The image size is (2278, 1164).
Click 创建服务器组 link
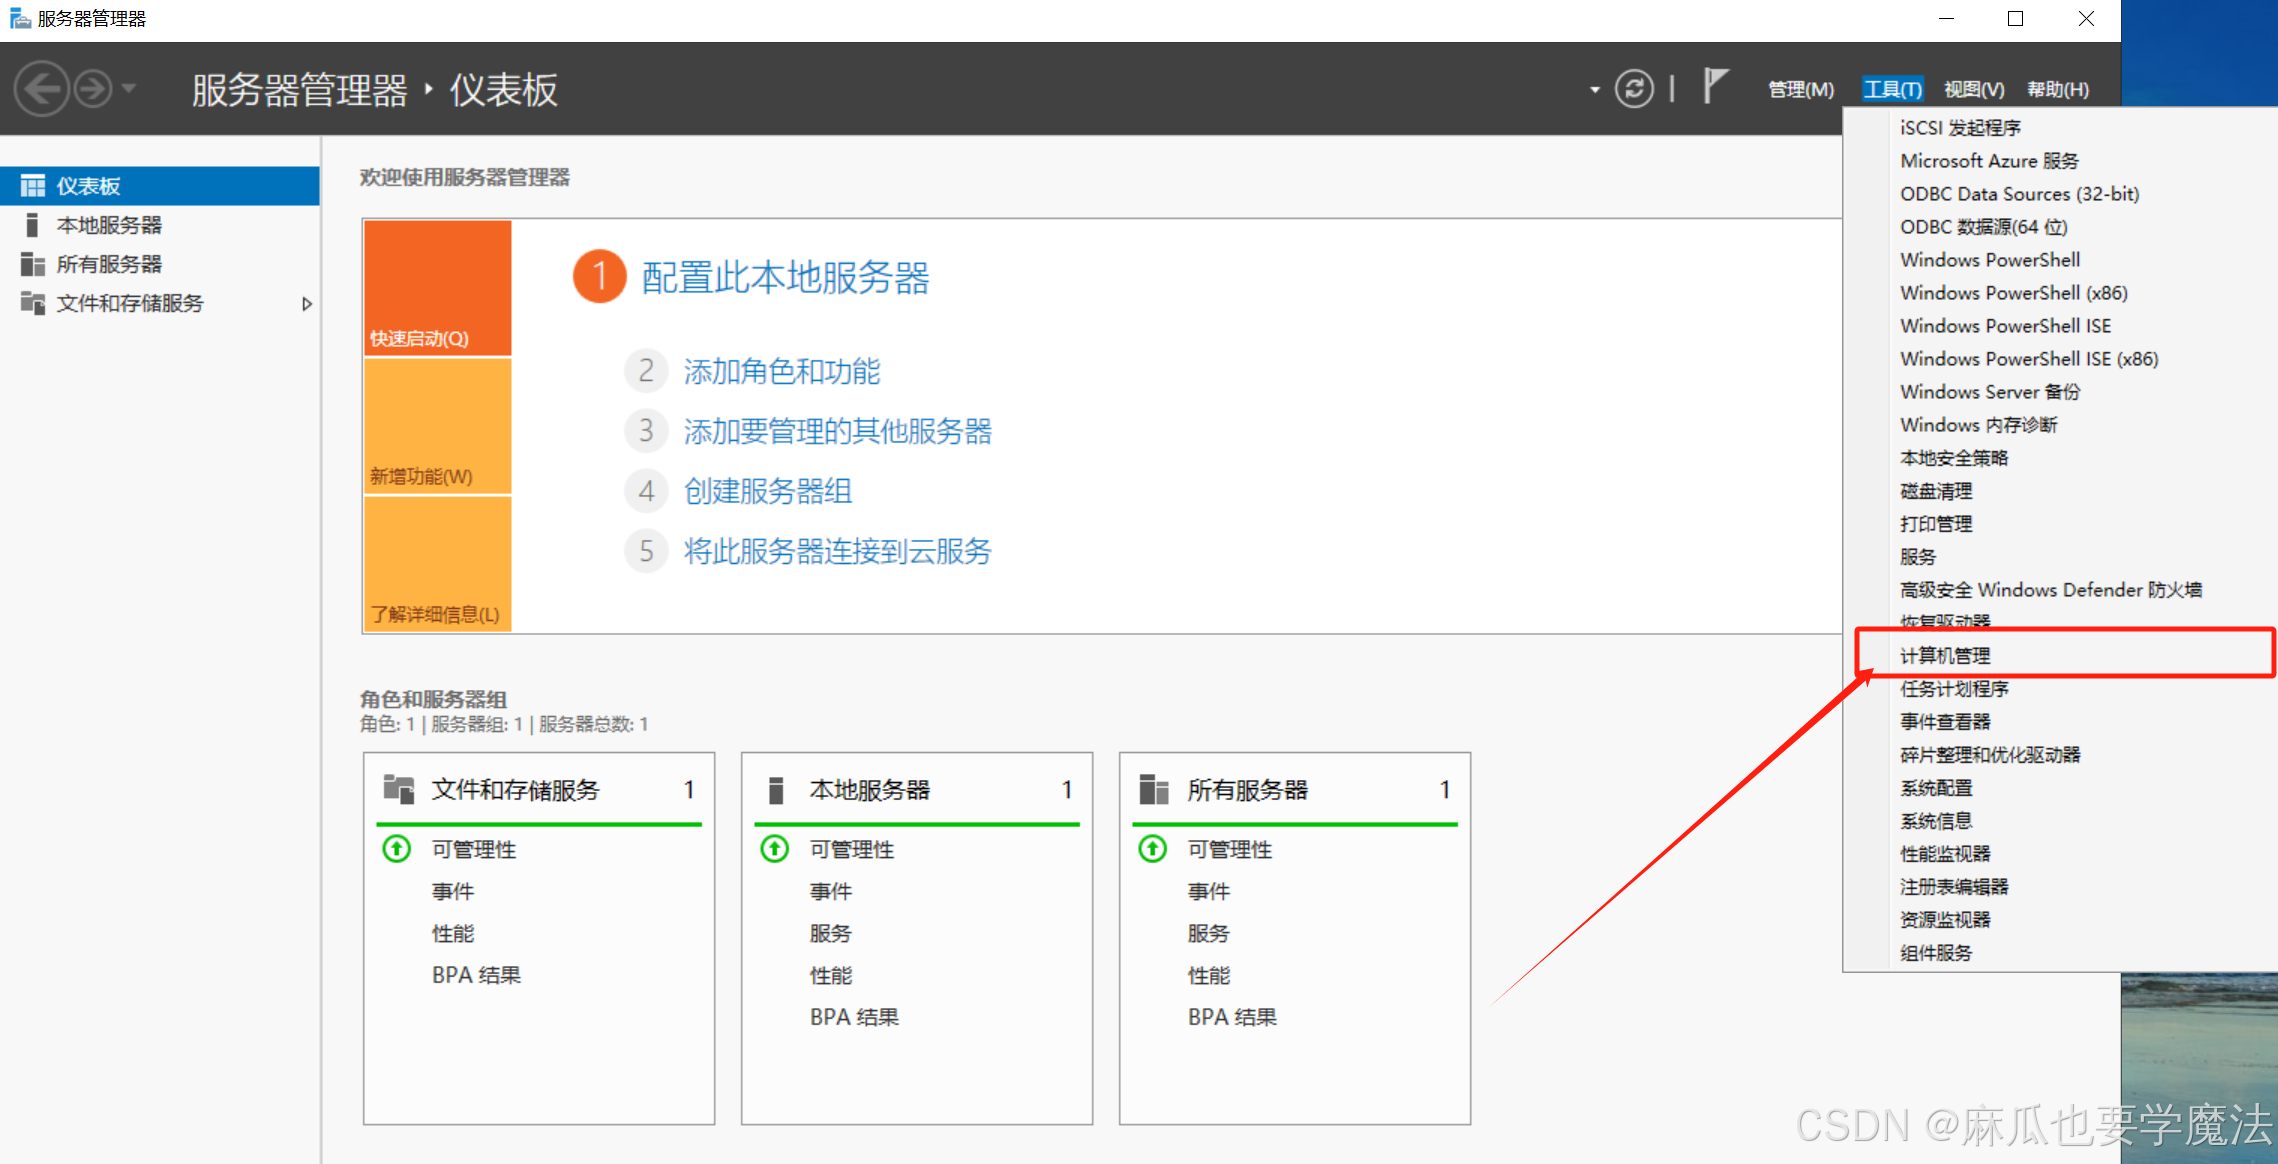point(767,491)
